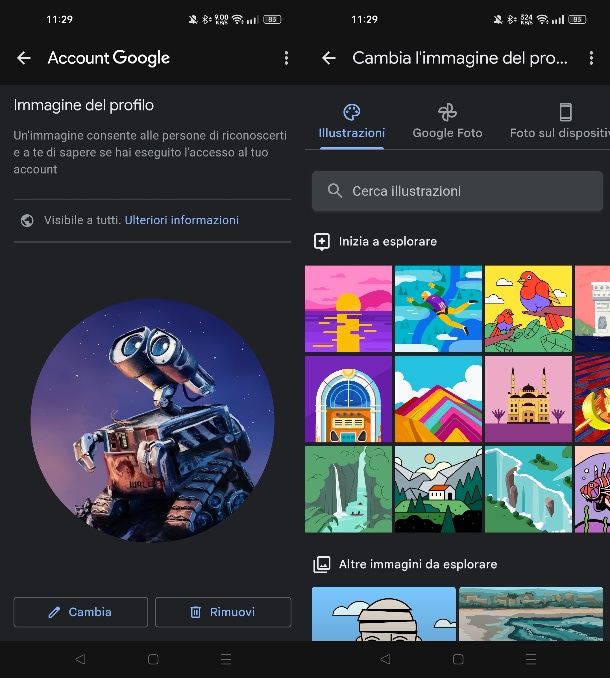Viewport: 610px width, 678px height.
Task: Tap the search magnifier icon
Action: pyautogui.click(x=335, y=191)
